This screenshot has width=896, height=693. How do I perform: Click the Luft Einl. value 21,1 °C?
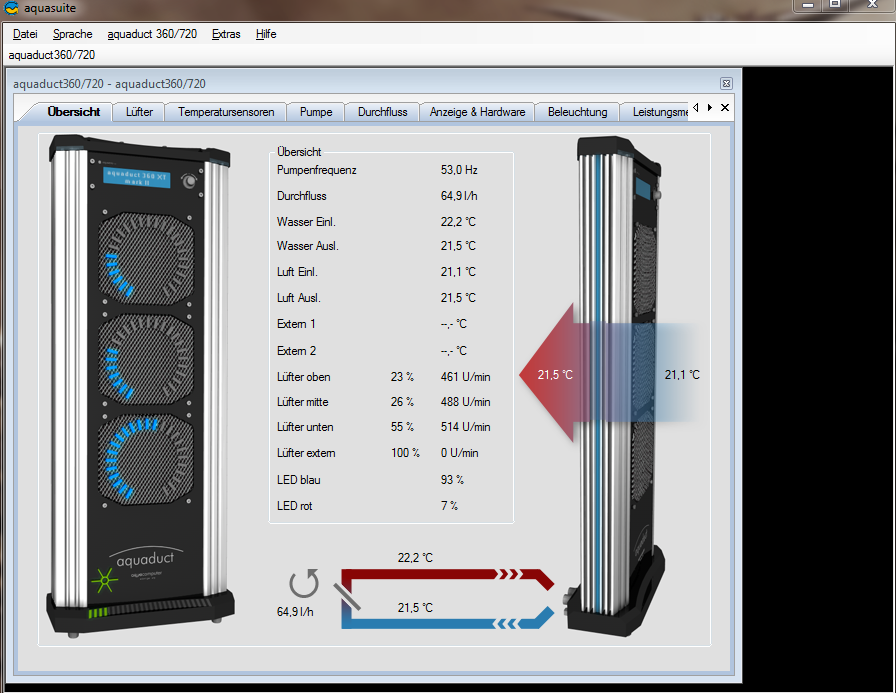(458, 272)
